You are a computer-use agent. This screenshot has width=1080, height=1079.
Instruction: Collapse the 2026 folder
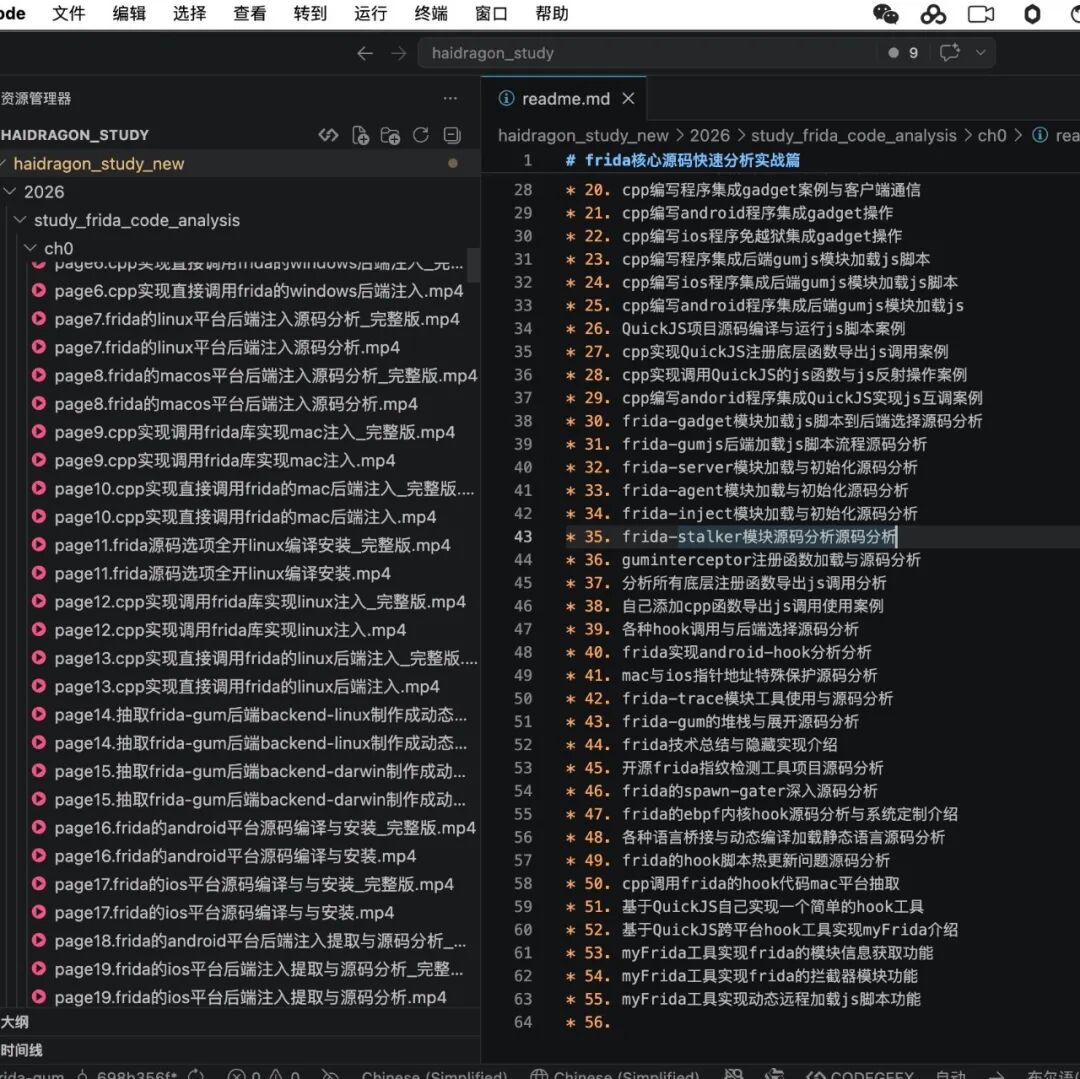(x=10, y=191)
